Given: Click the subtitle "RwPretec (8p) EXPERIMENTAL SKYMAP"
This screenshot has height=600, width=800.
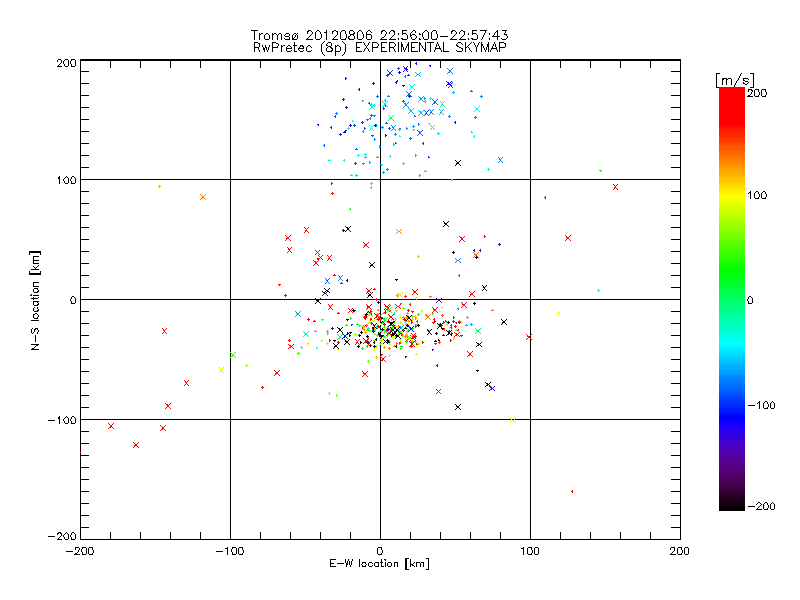Looking at the screenshot, I should coord(379,47).
